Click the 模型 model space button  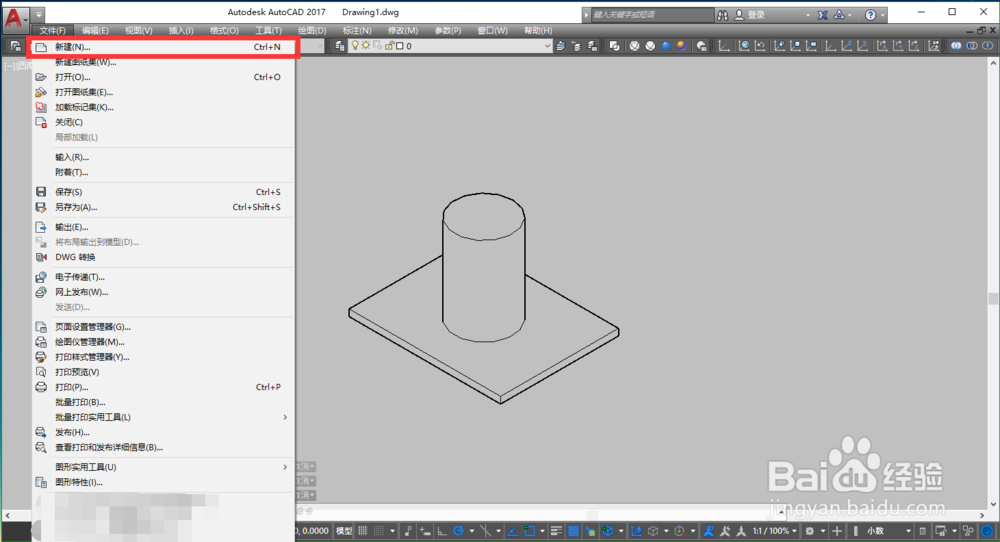coord(344,531)
